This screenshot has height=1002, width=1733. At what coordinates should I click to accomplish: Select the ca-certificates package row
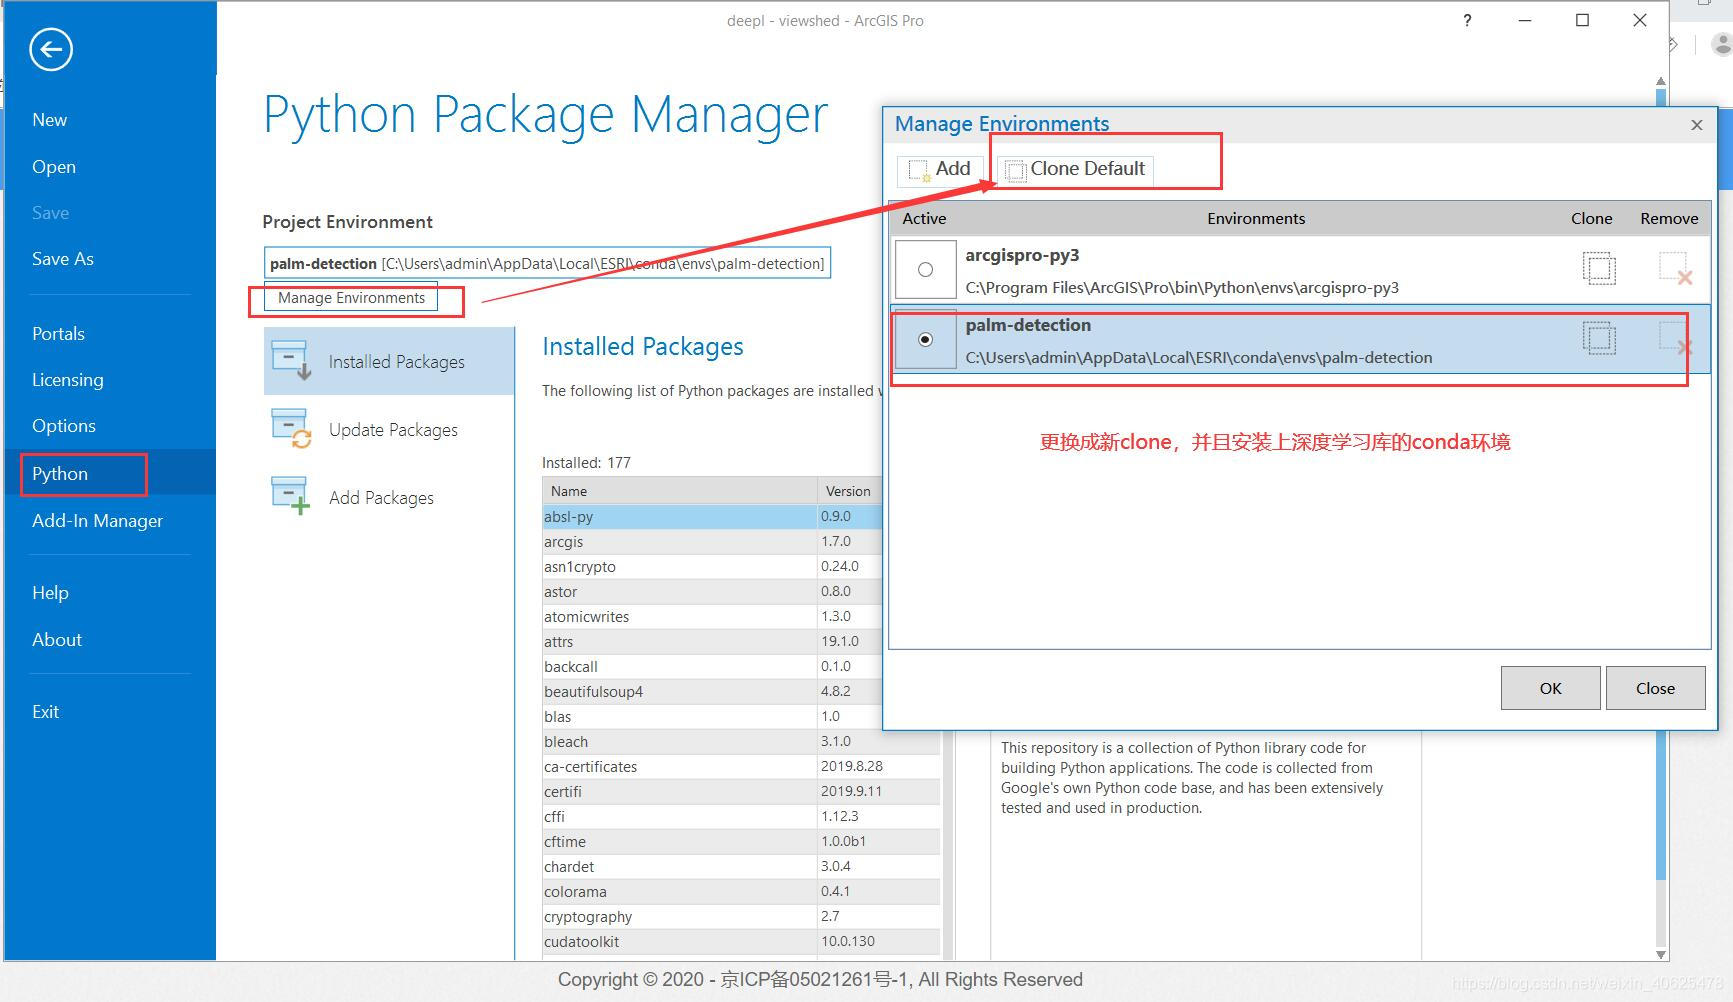pyautogui.click(x=741, y=767)
